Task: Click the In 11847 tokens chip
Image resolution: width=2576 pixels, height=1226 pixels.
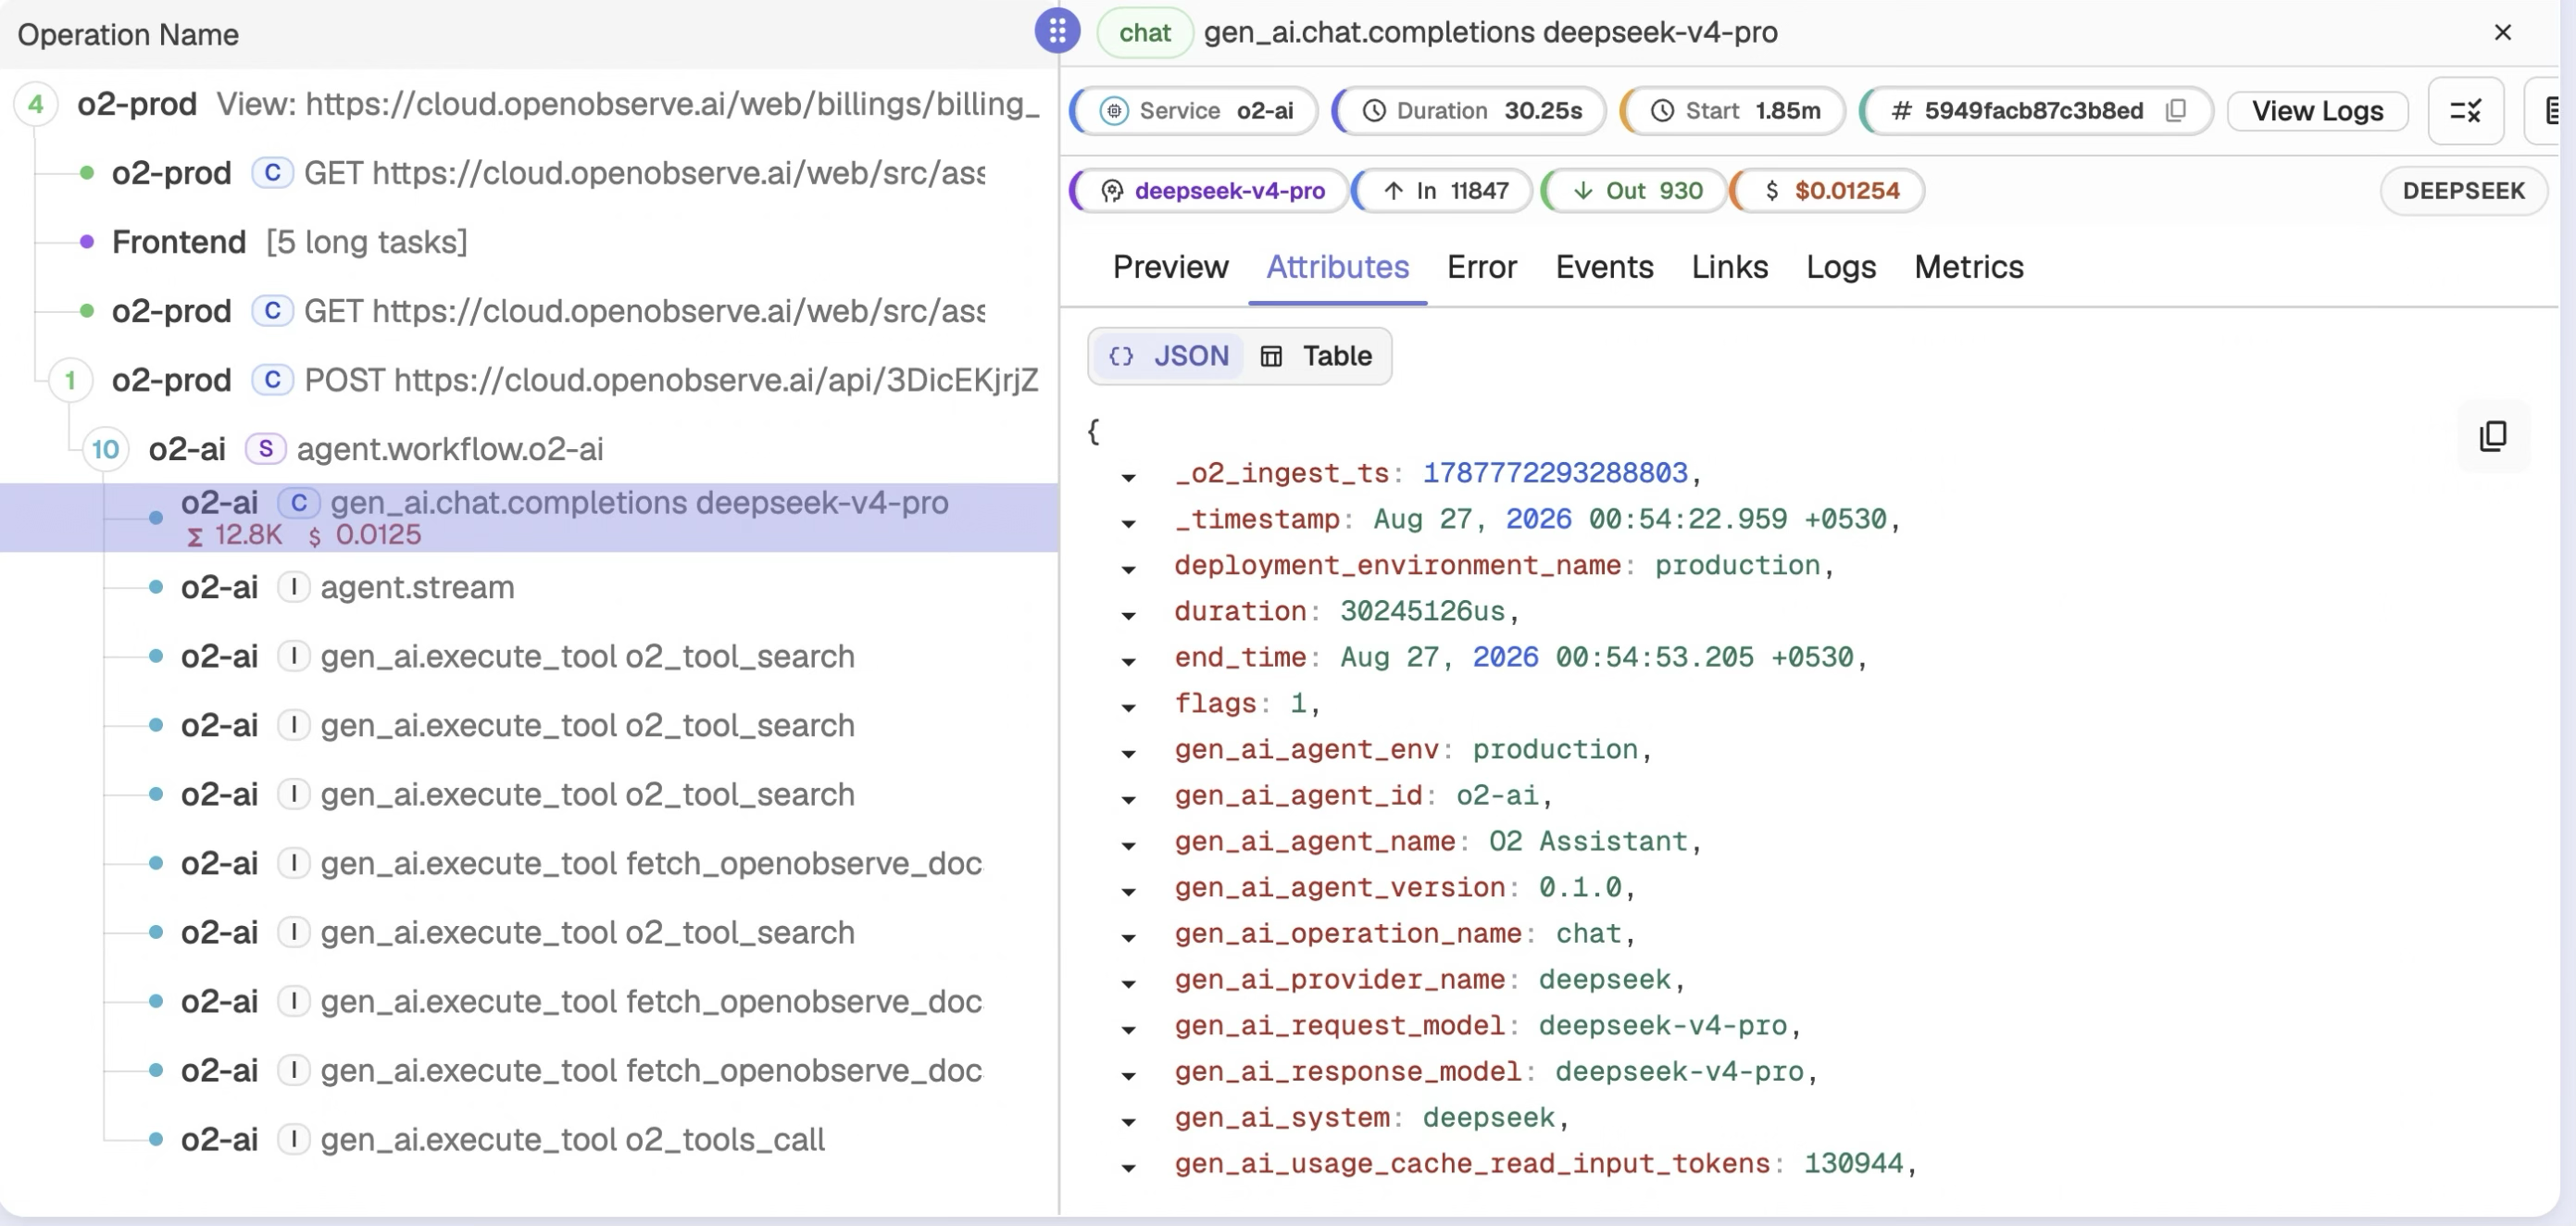Action: (x=1443, y=190)
